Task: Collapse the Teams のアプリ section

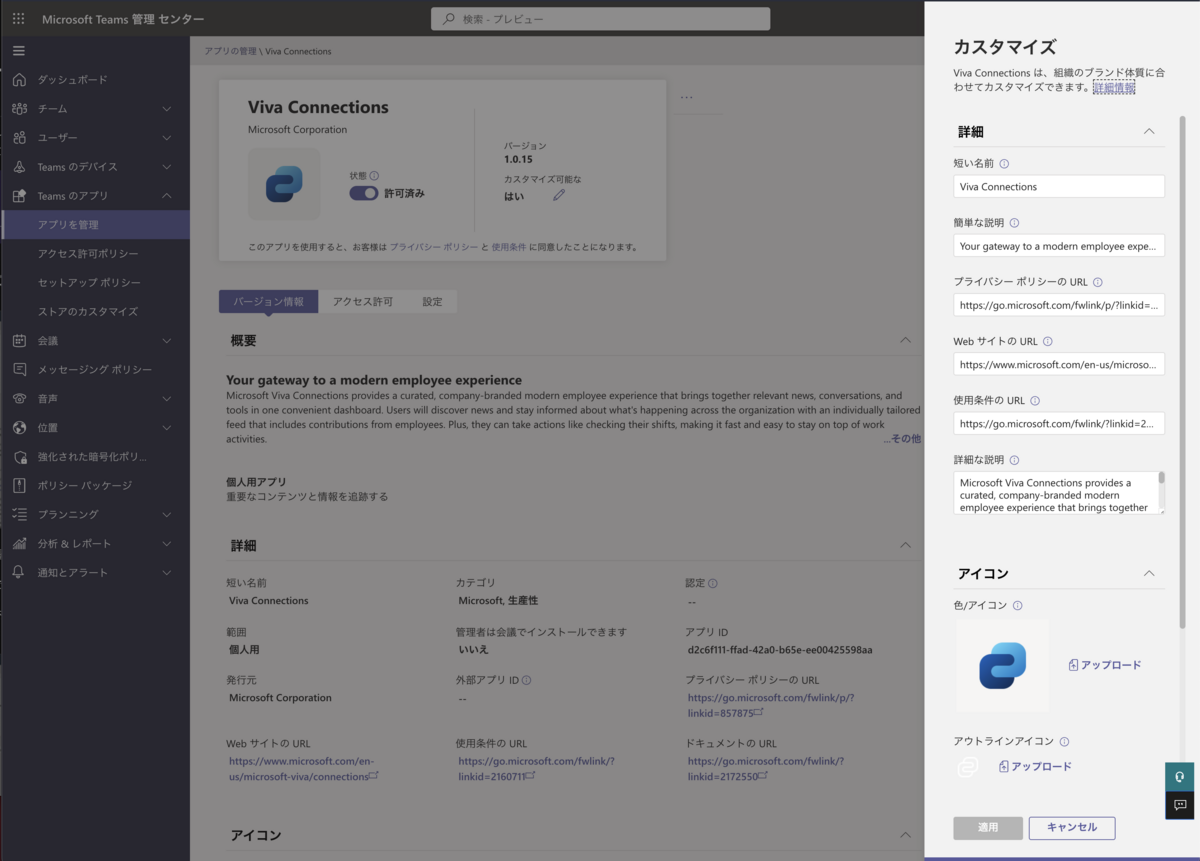Action: point(167,196)
